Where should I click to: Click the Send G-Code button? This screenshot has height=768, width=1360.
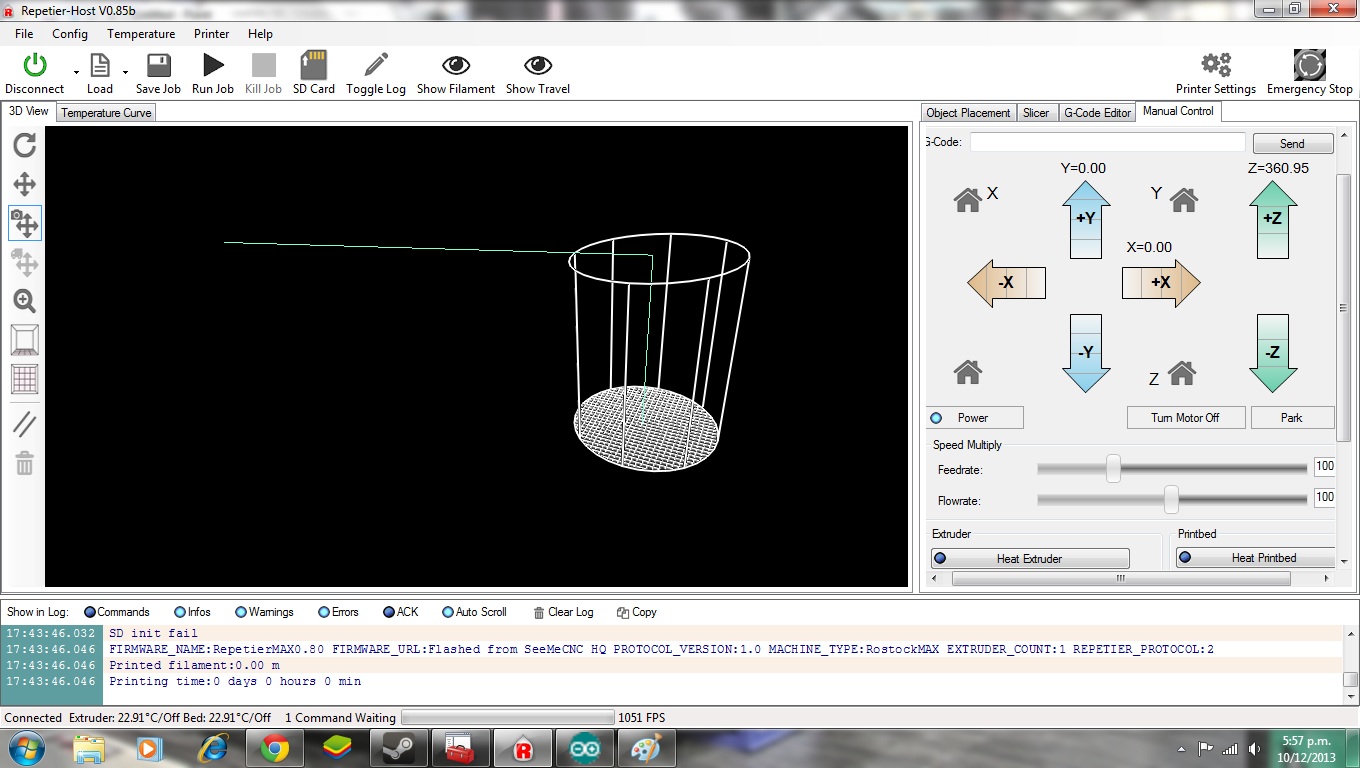click(x=1292, y=144)
